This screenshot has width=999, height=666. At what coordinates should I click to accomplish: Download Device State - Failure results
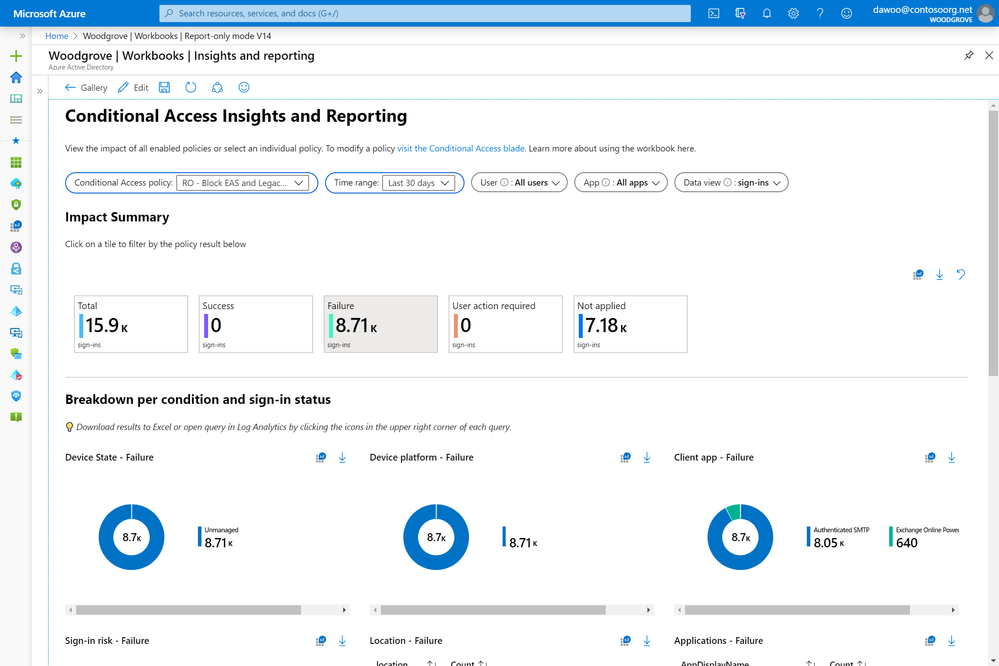coord(342,458)
